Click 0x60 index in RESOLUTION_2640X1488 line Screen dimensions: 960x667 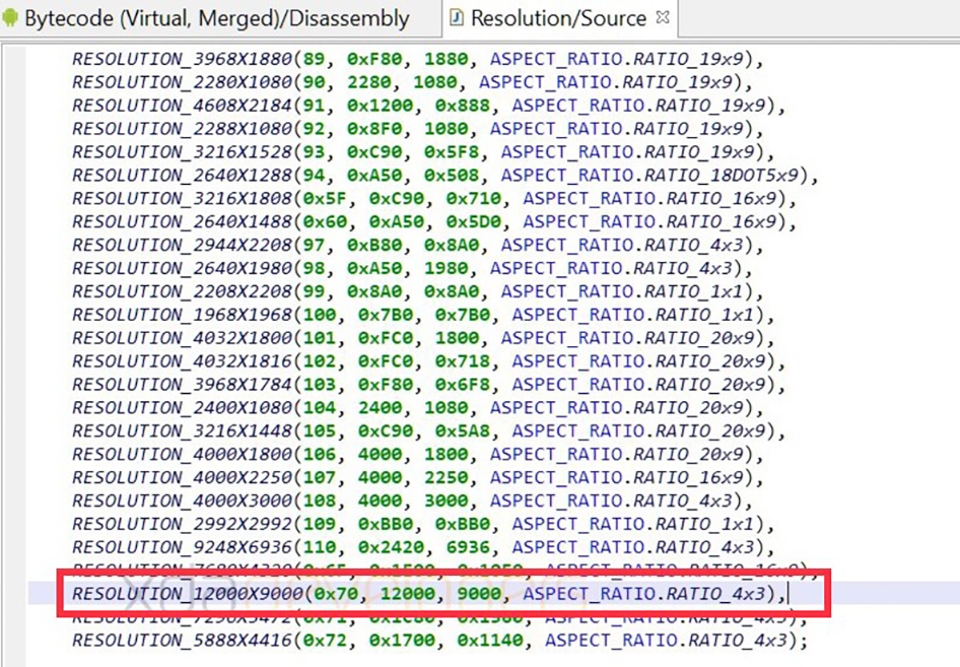click(x=325, y=222)
